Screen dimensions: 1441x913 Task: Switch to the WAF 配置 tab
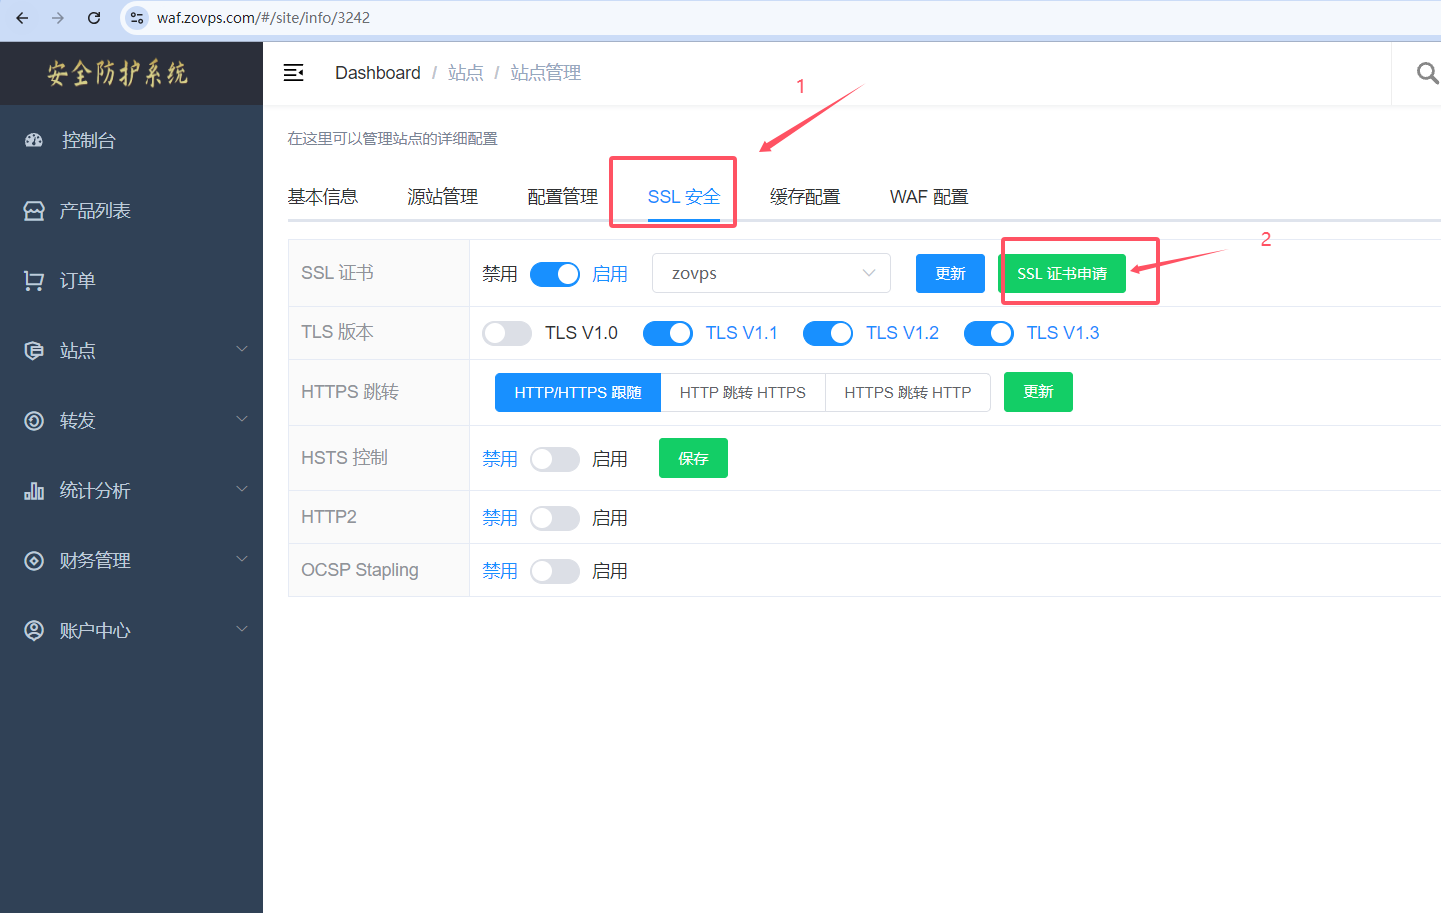click(929, 197)
